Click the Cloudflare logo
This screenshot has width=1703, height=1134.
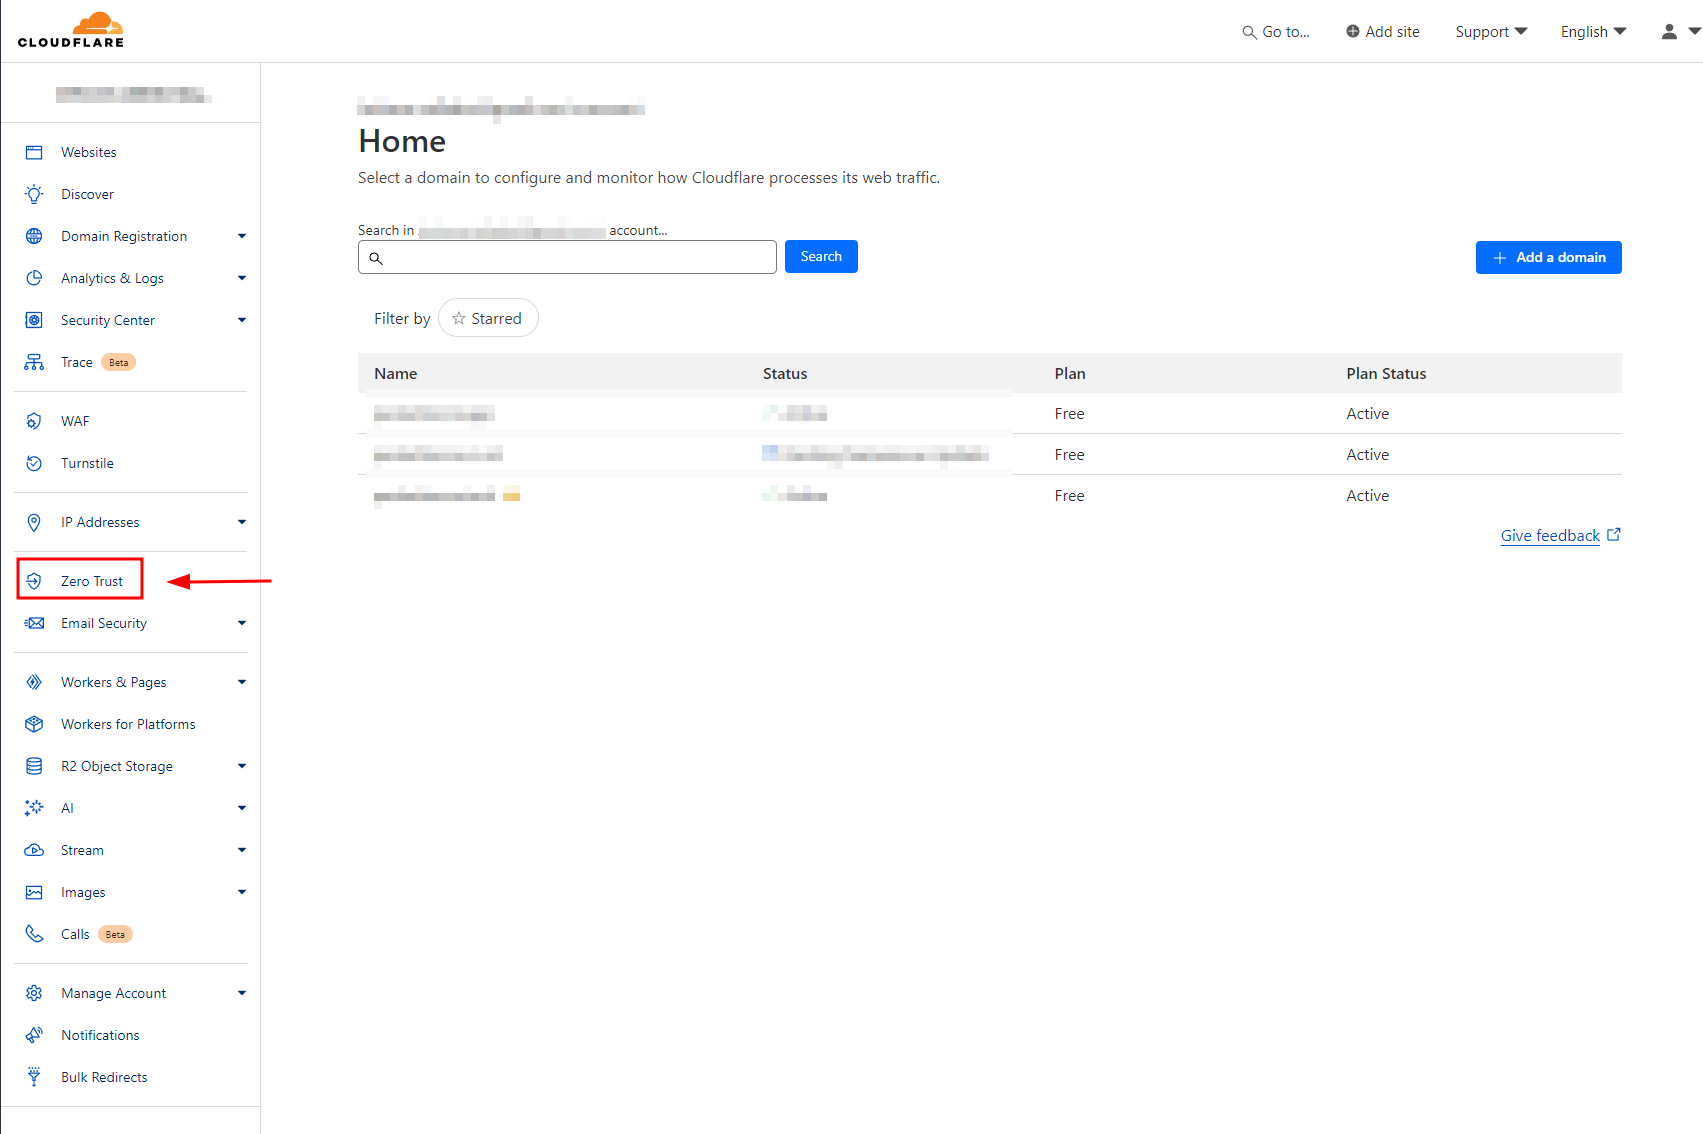[71, 30]
